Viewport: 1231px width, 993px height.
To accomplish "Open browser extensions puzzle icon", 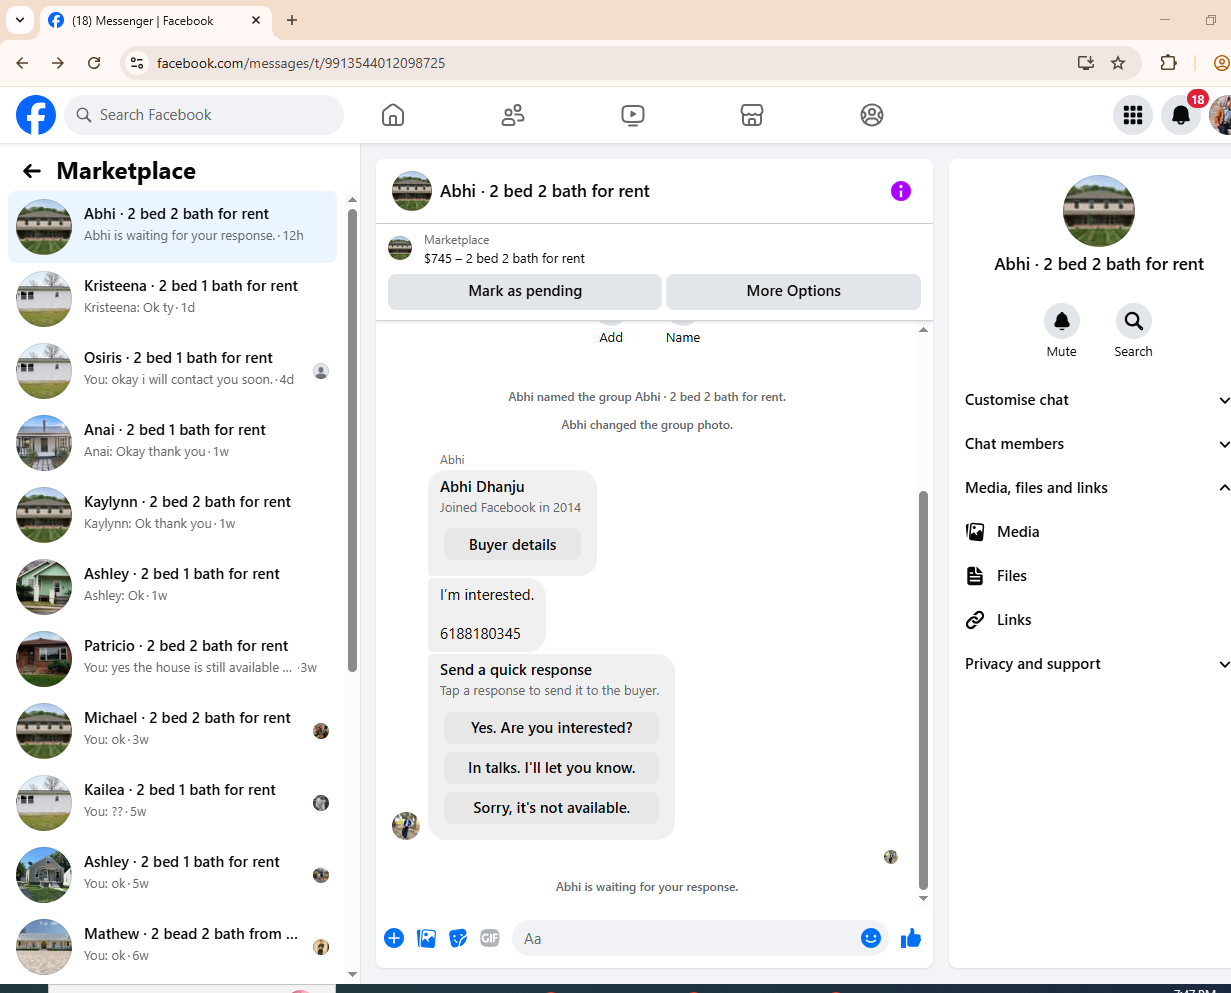I will (x=1168, y=63).
